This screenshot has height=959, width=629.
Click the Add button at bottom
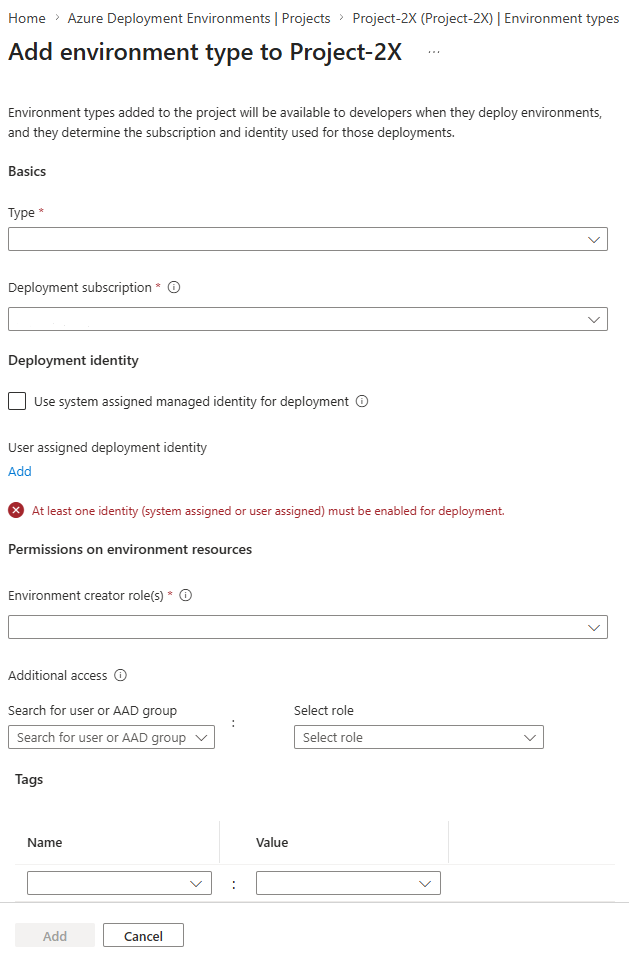click(x=55, y=936)
